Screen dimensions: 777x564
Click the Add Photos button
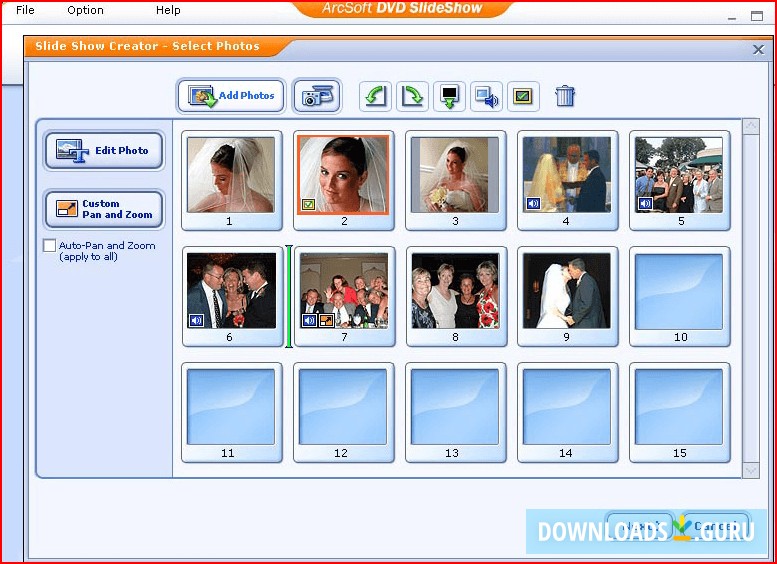coord(231,96)
